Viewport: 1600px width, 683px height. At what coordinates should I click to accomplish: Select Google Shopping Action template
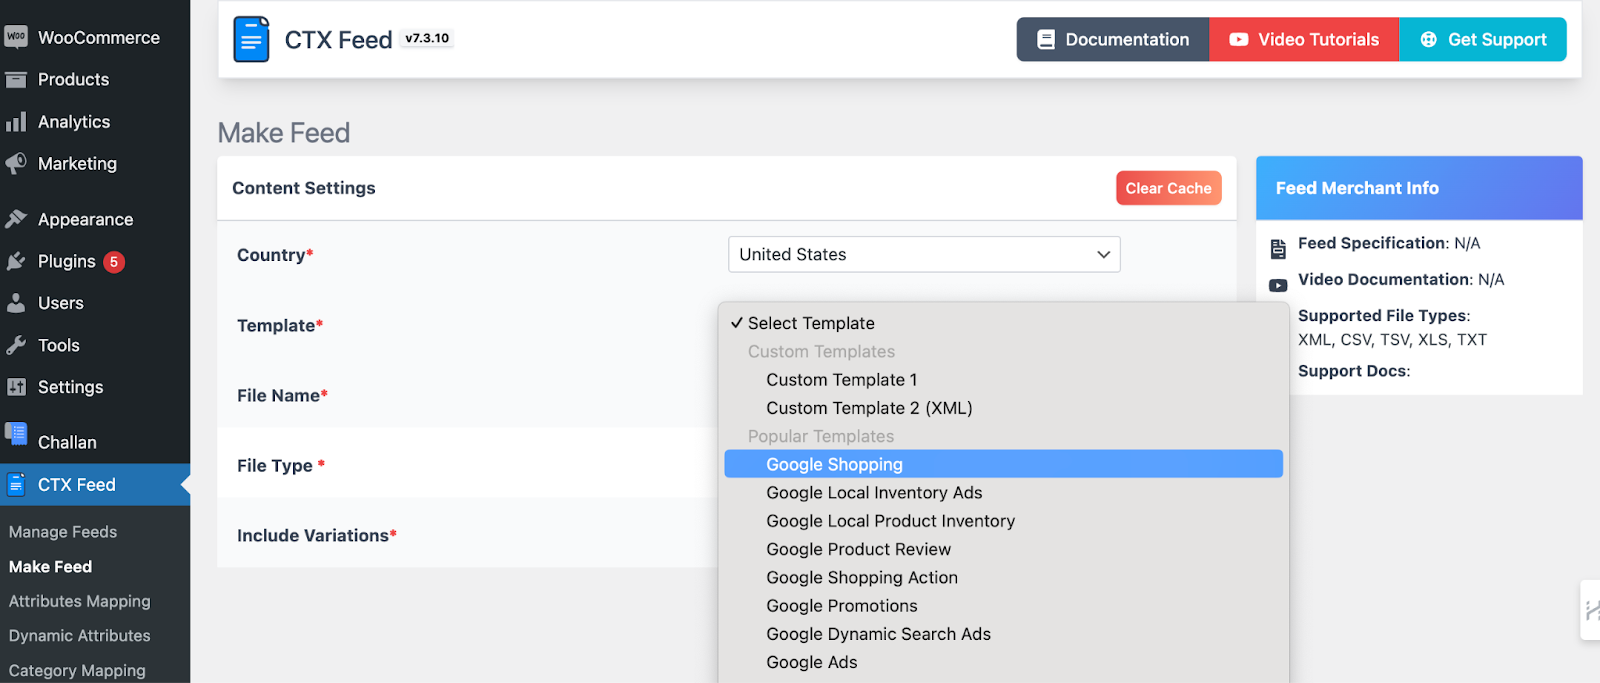click(1003, 577)
